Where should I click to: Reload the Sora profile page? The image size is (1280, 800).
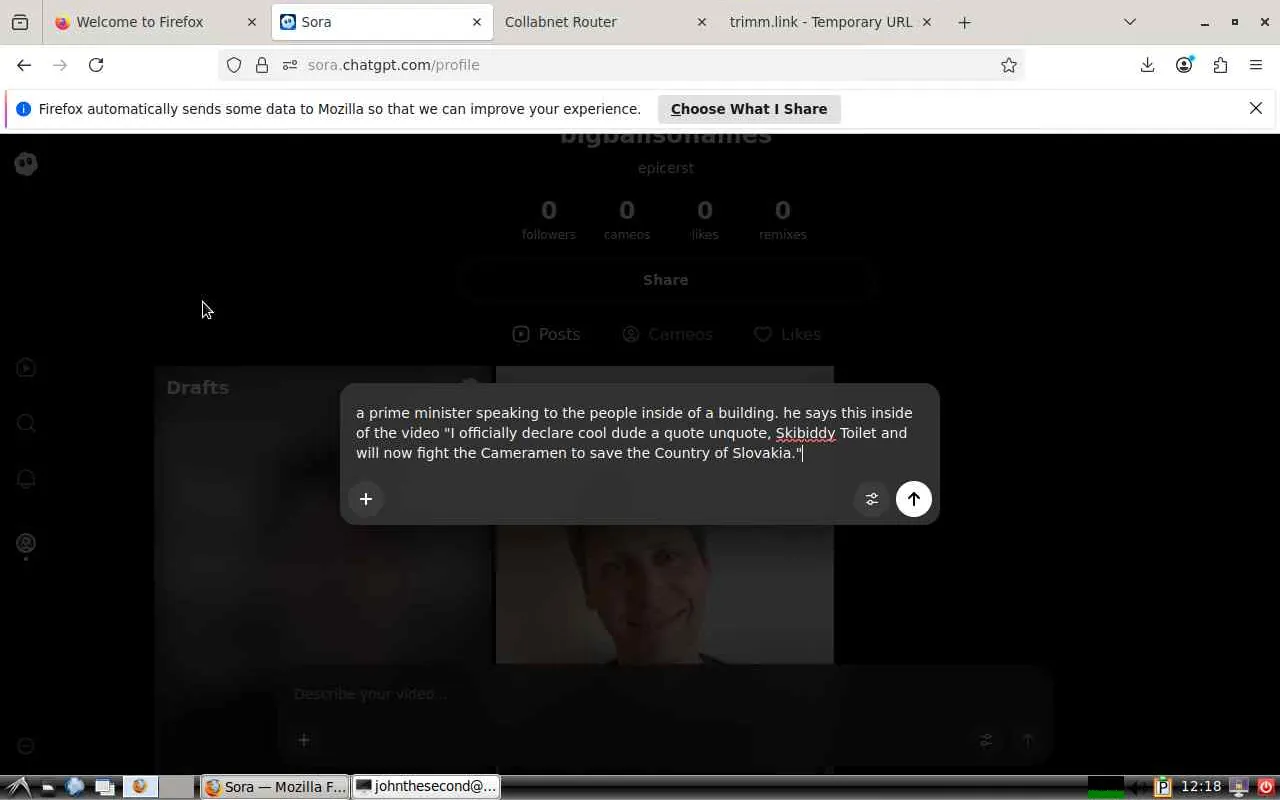[x=96, y=65]
